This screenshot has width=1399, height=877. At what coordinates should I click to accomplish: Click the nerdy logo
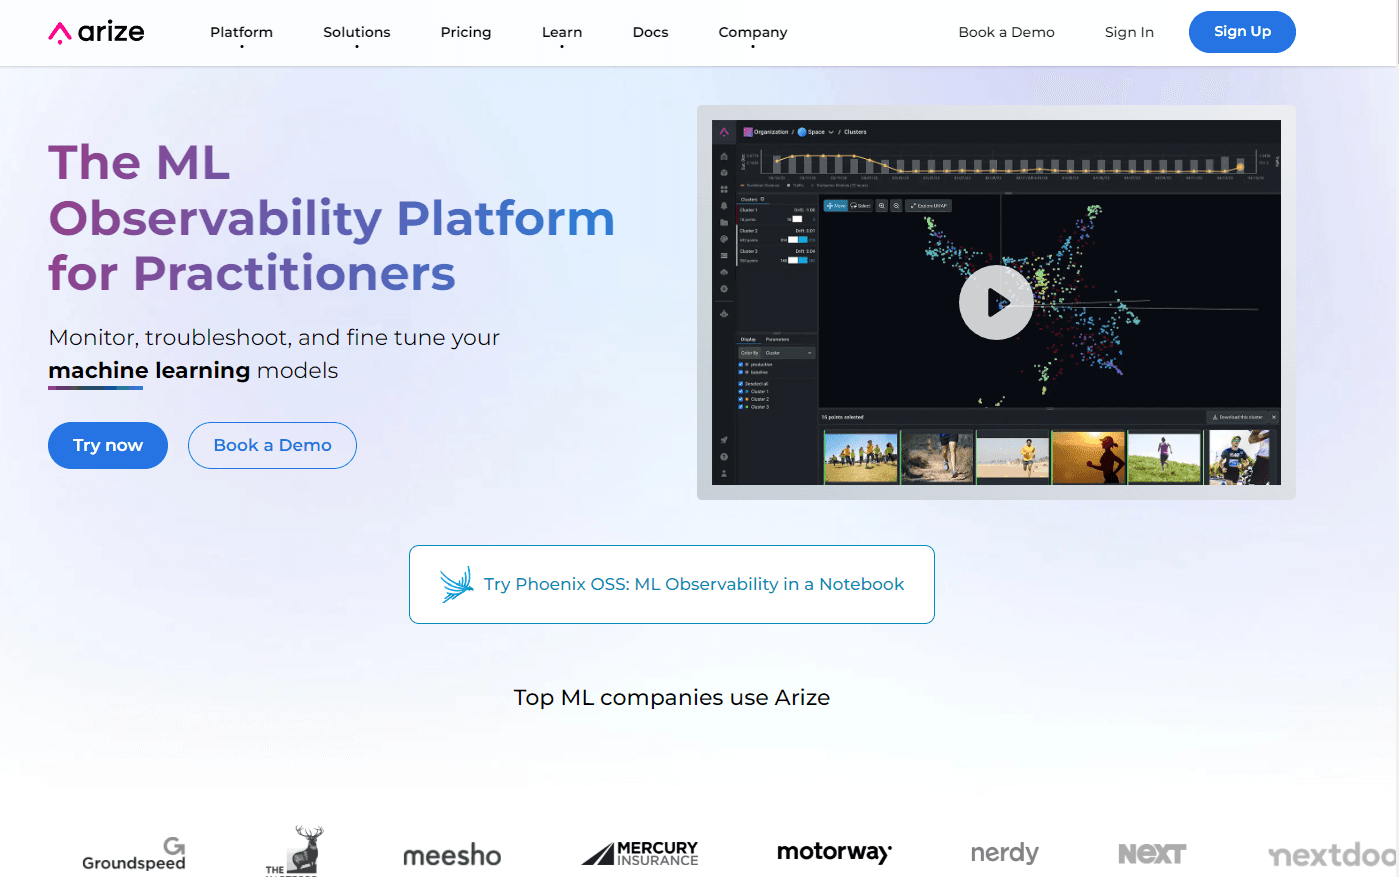(1005, 853)
